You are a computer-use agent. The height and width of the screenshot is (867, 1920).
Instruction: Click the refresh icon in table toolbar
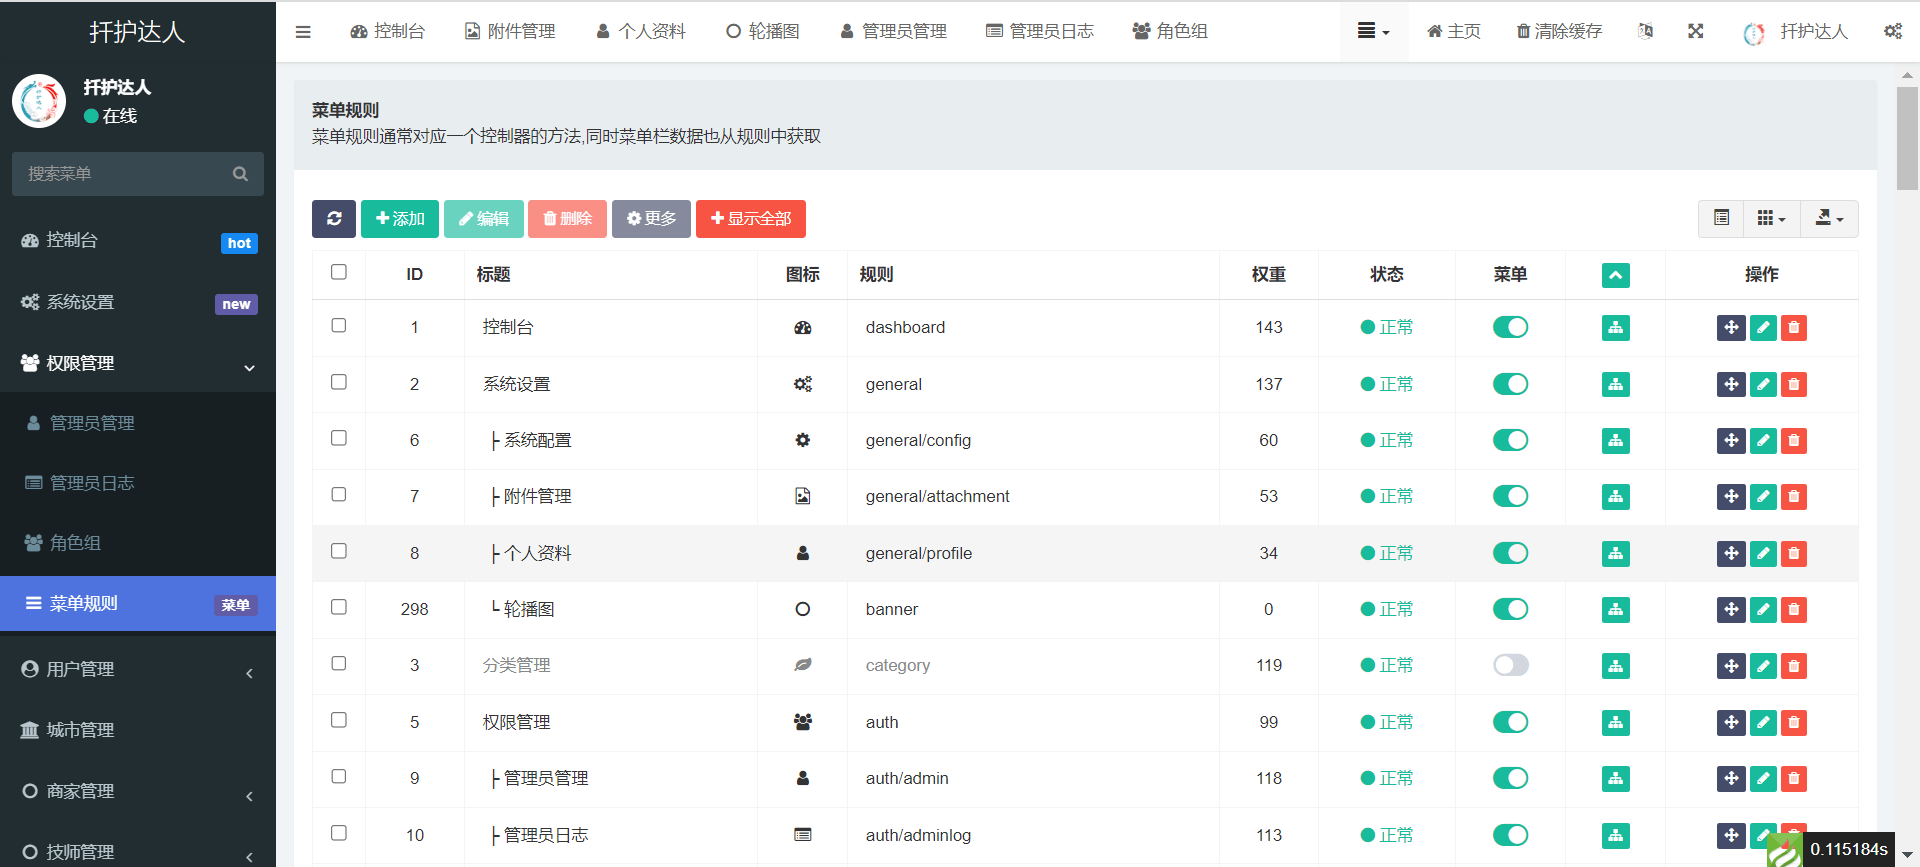click(334, 219)
